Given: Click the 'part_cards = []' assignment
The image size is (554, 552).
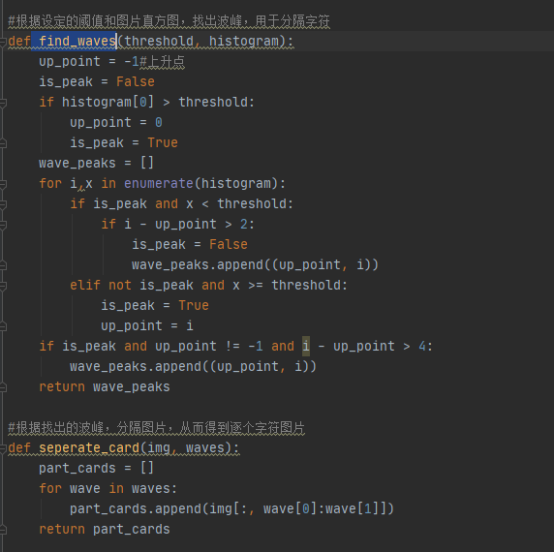Looking at the screenshot, I should click(96, 468).
